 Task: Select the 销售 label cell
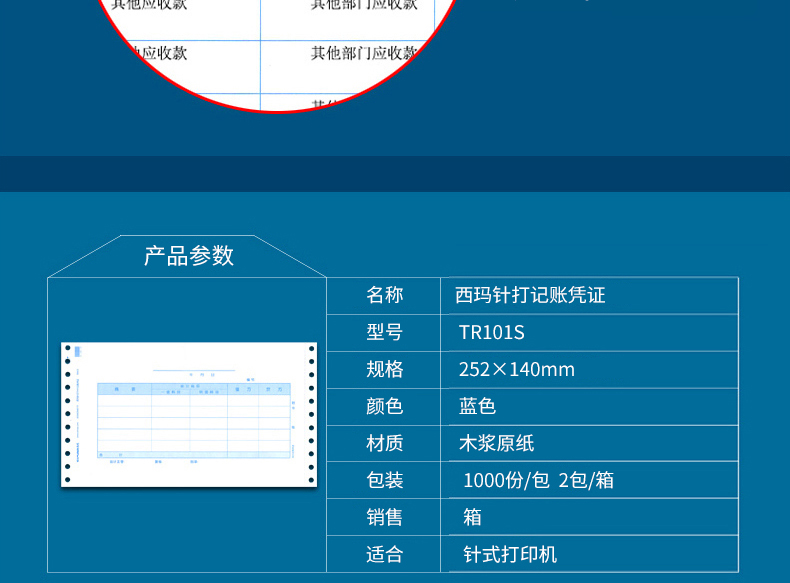(x=384, y=517)
